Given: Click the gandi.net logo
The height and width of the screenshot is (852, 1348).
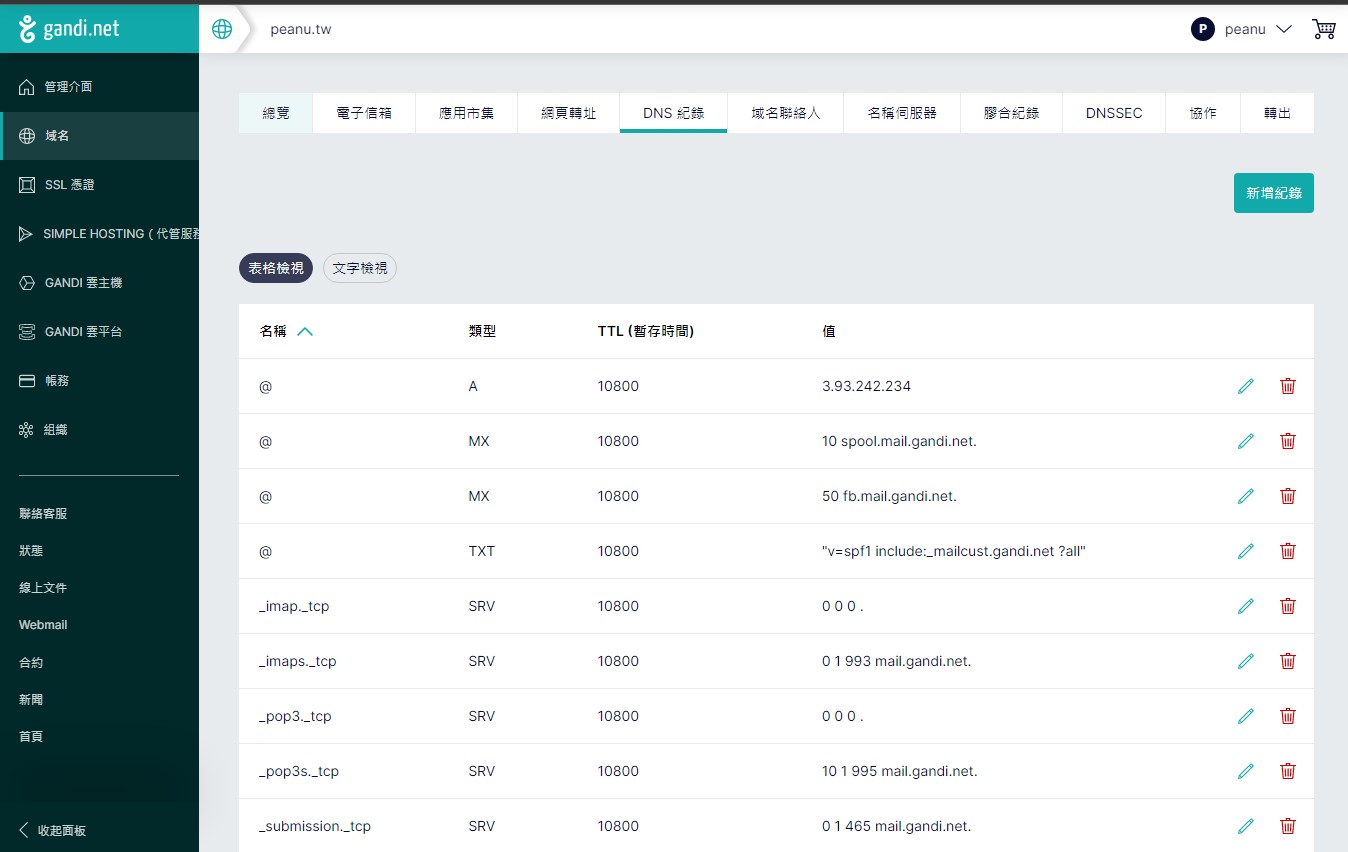Looking at the screenshot, I should 69,29.
